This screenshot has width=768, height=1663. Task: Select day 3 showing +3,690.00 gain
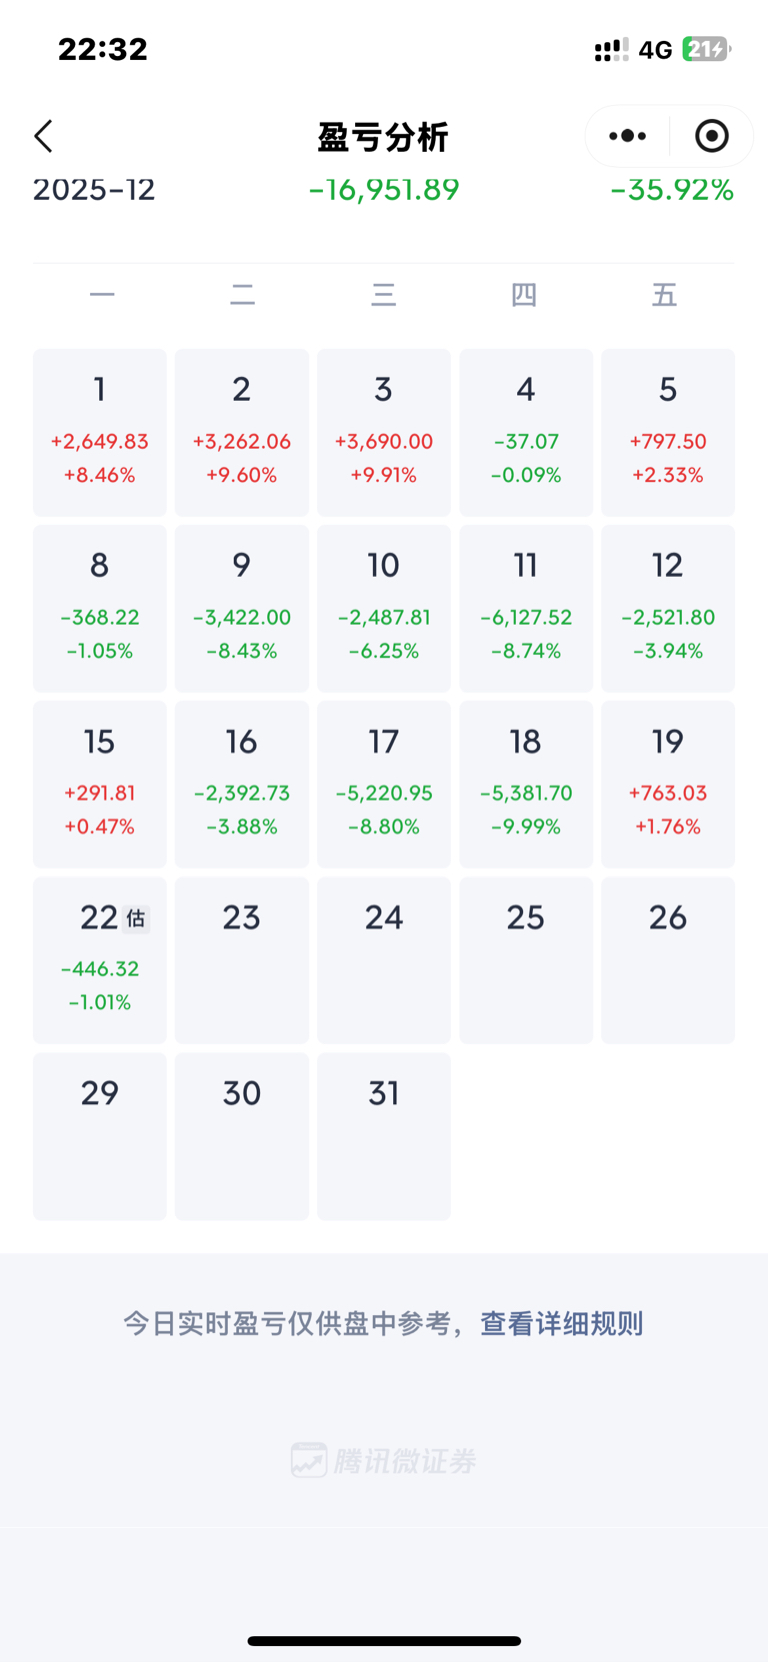[x=384, y=432]
